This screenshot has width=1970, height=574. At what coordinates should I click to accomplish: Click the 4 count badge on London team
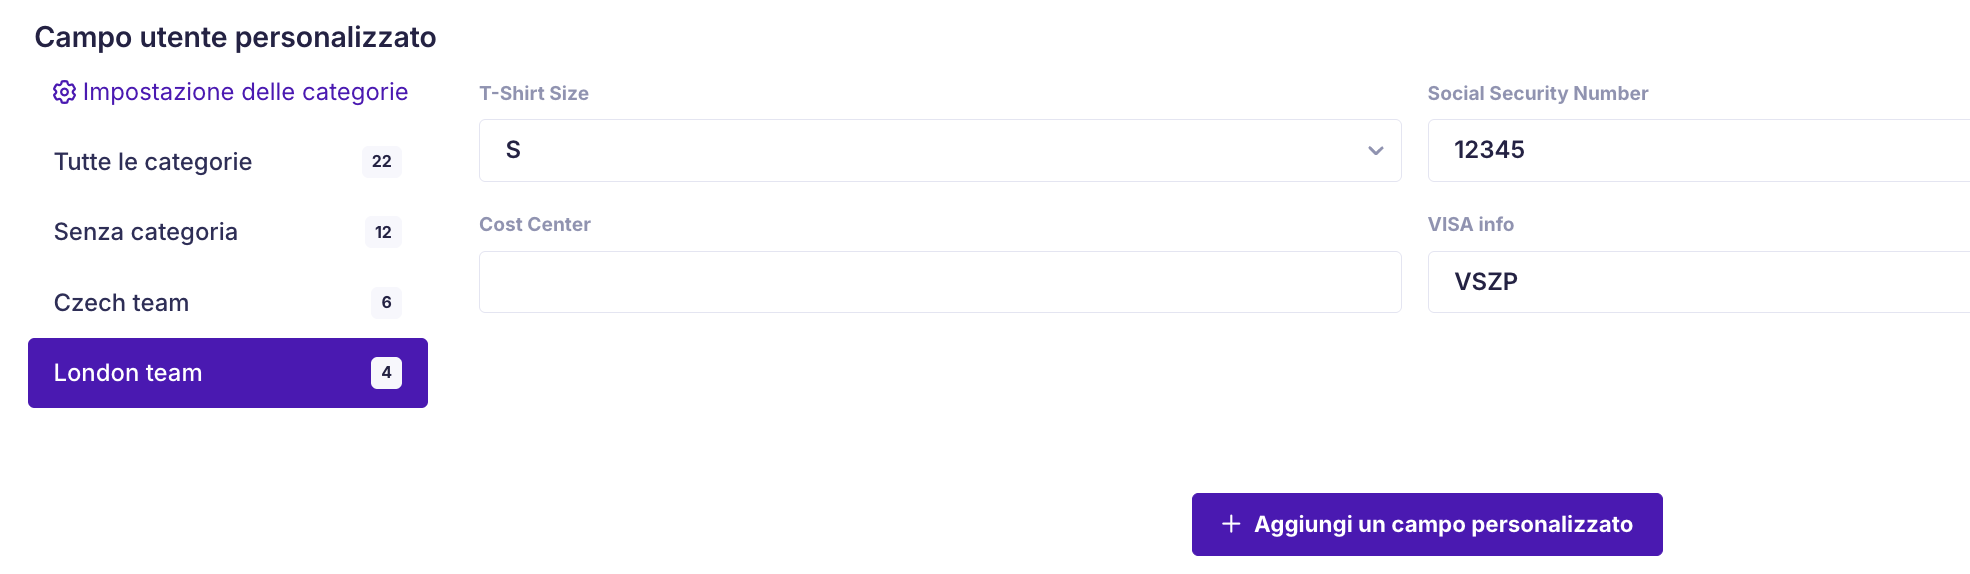coord(386,373)
